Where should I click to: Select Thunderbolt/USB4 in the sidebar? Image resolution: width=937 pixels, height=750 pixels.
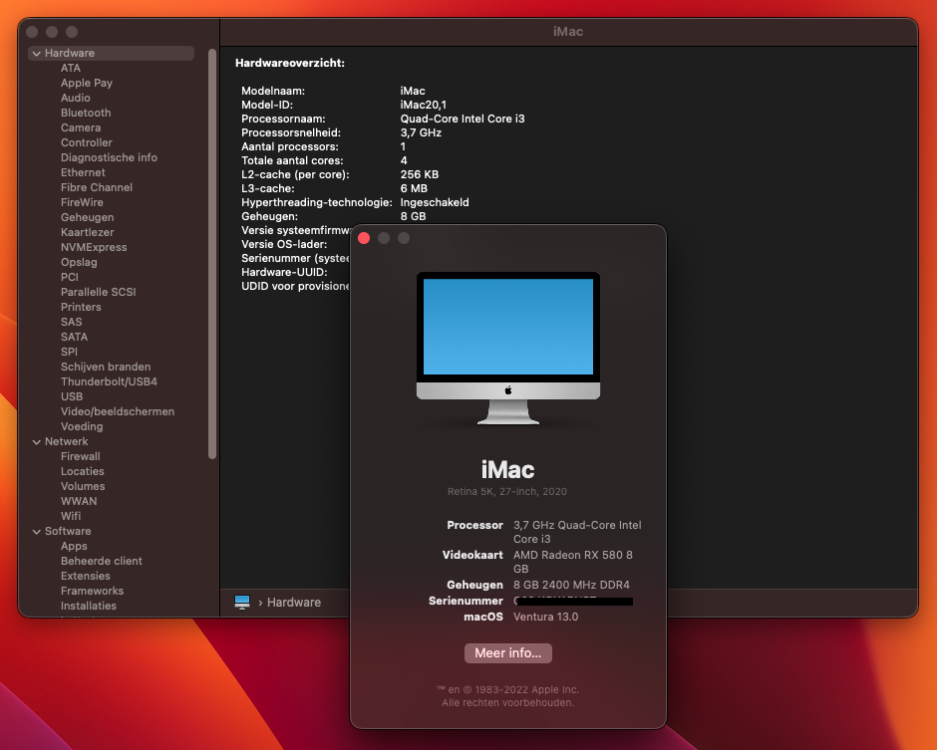point(109,382)
